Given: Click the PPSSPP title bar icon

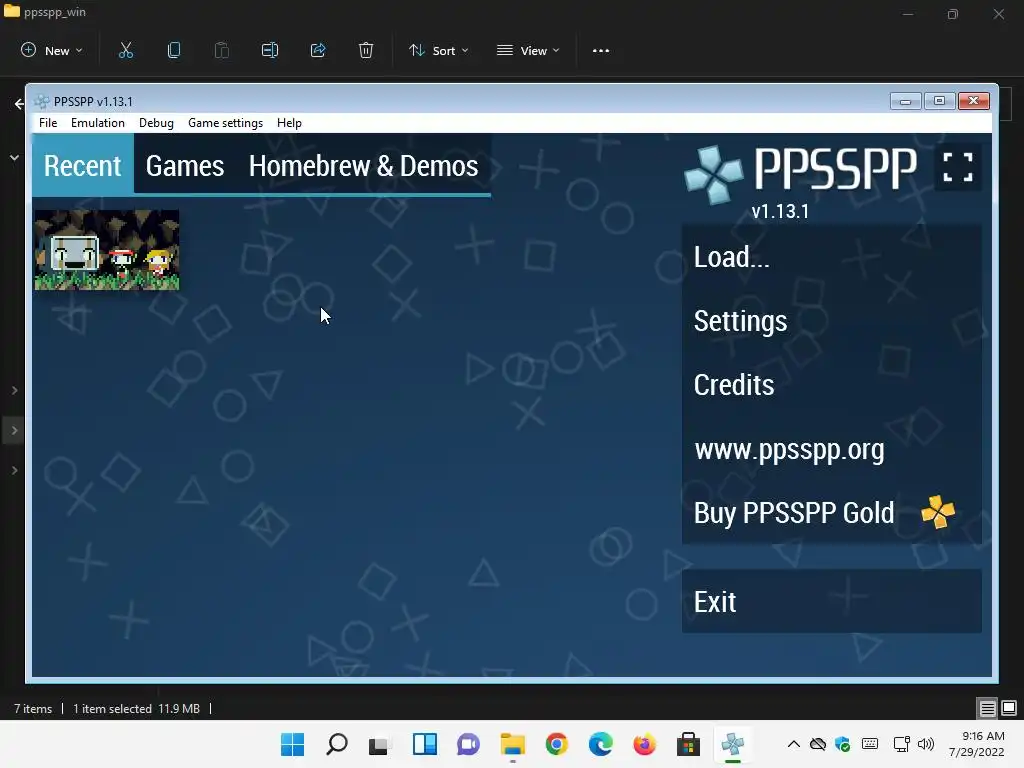Looking at the screenshot, I should point(42,101).
